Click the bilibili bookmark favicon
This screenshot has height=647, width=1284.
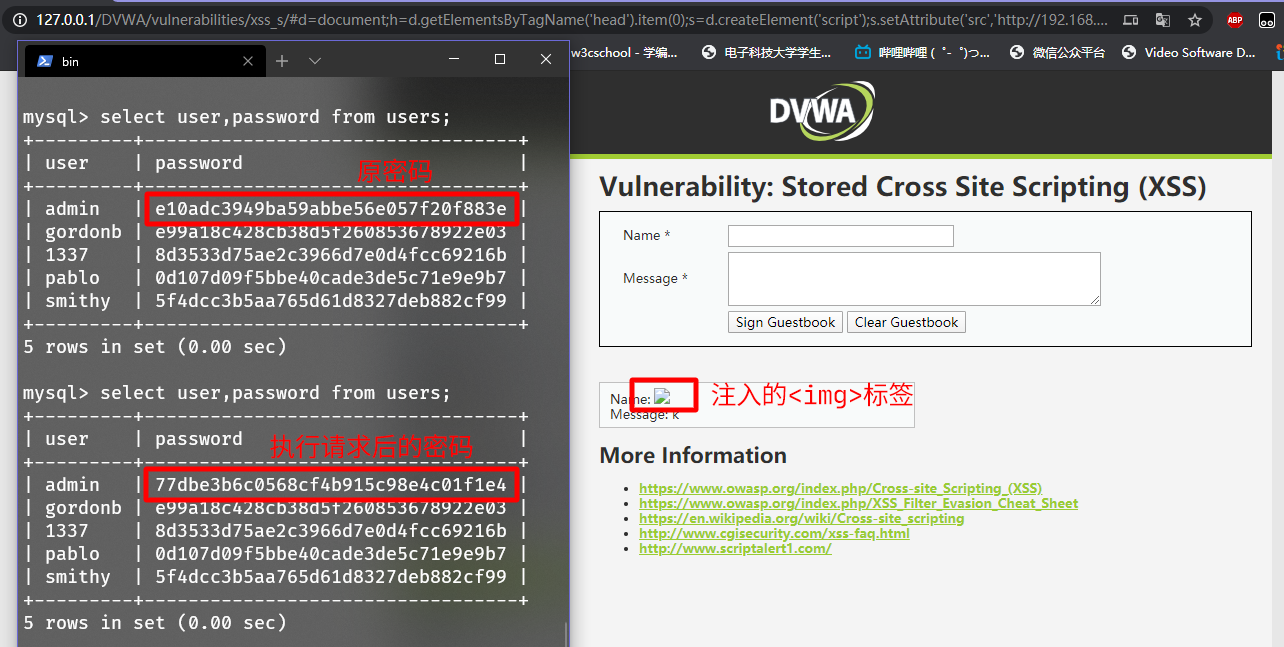pyautogui.click(x=863, y=53)
